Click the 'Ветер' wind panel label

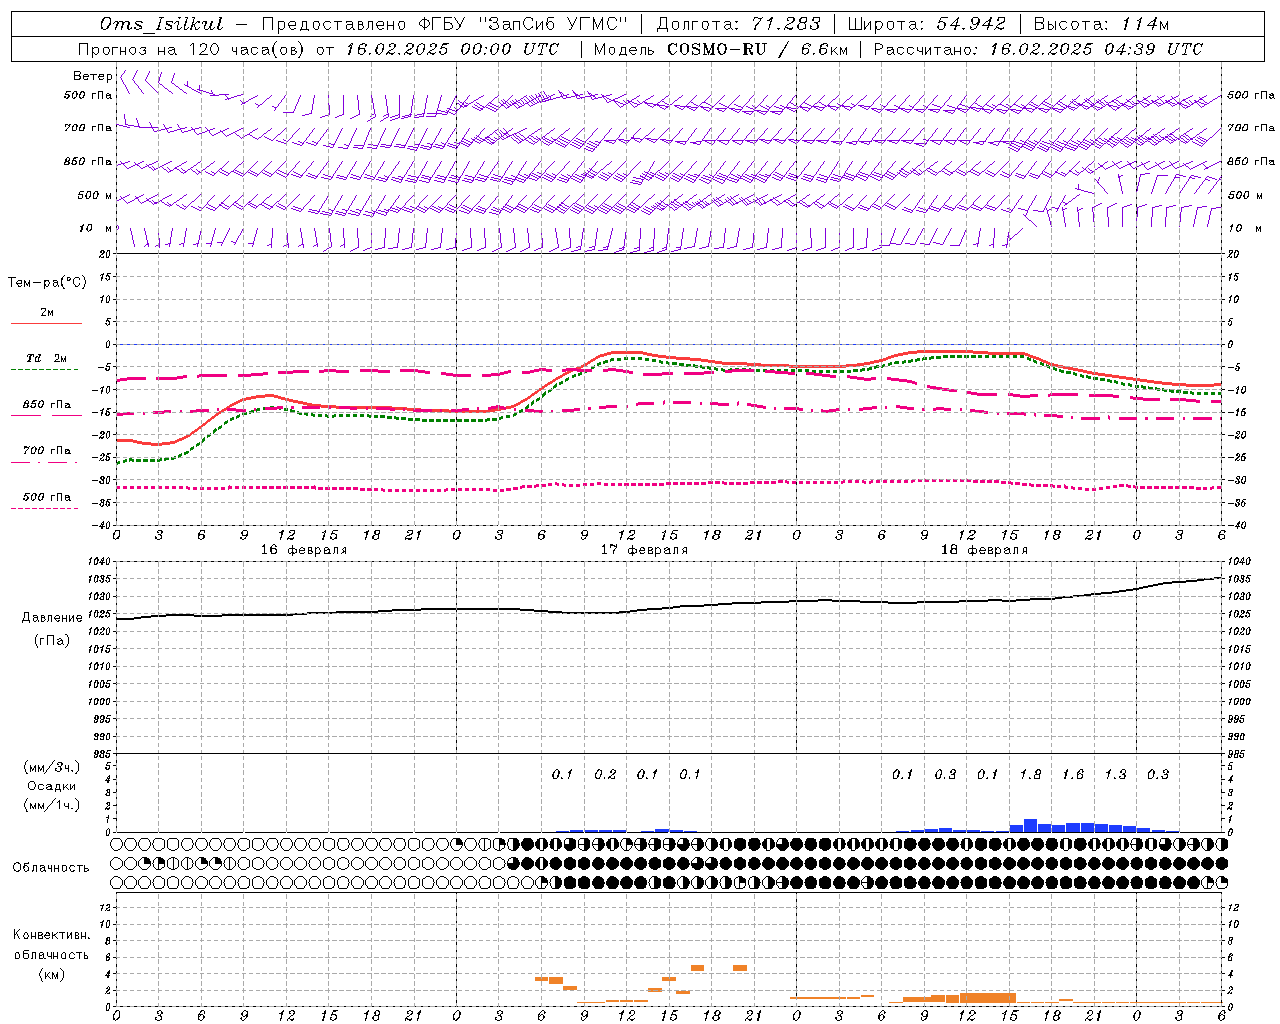point(92,76)
